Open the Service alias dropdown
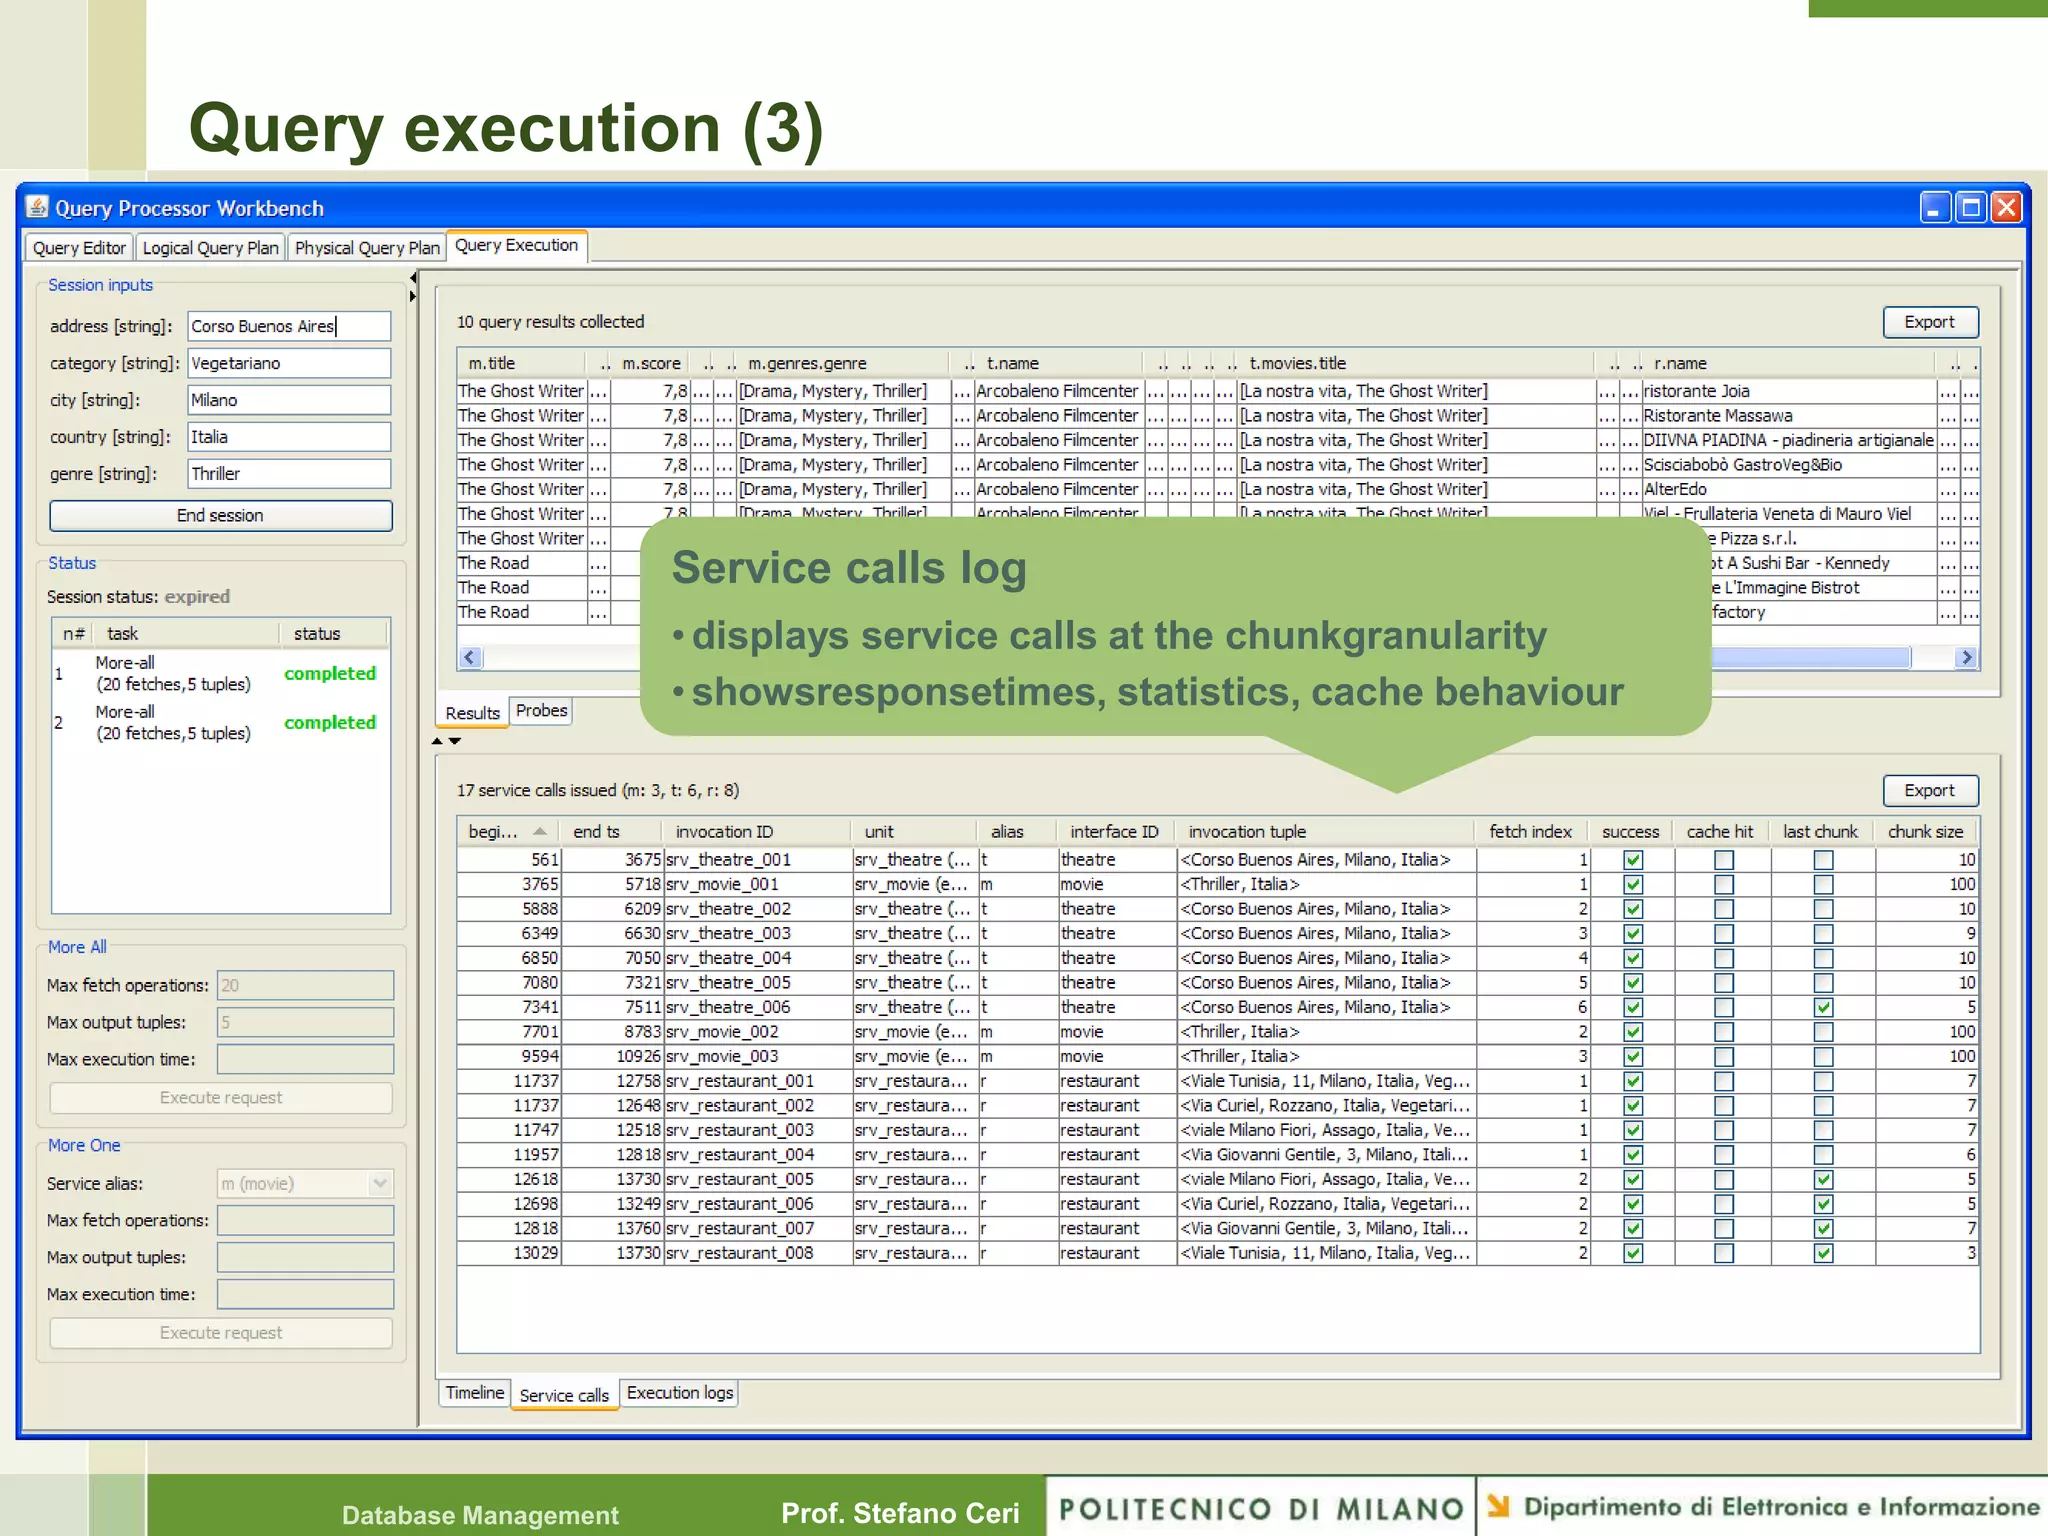Image resolution: width=2048 pixels, height=1536 pixels. [x=380, y=1183]
